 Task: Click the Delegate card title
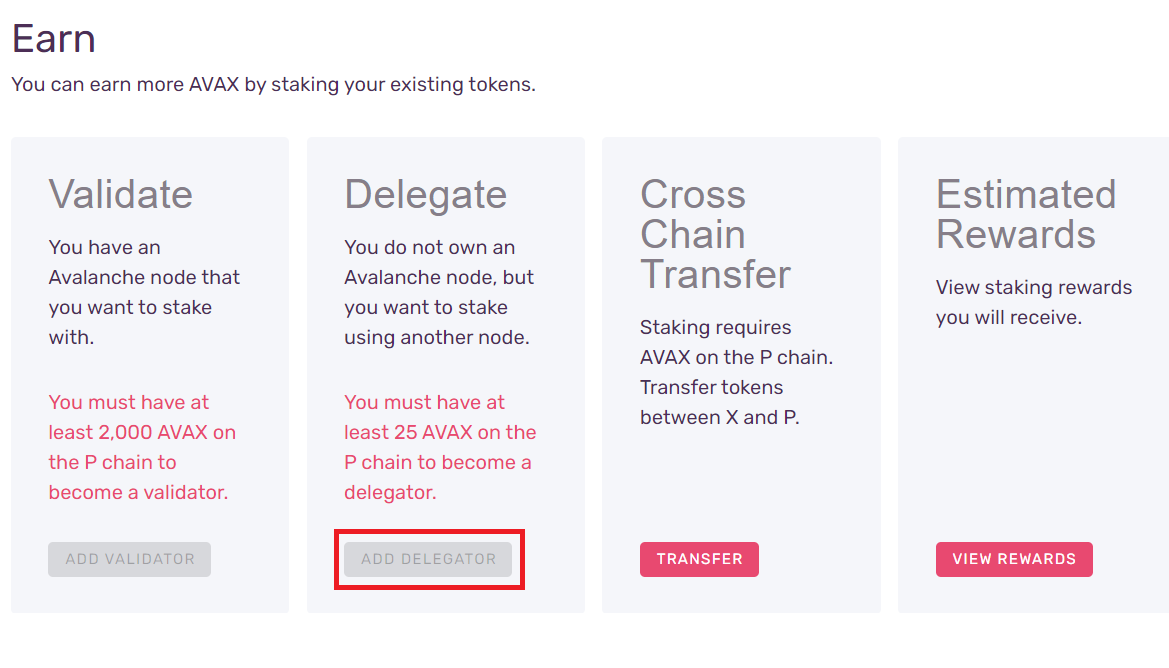(426, 195)
